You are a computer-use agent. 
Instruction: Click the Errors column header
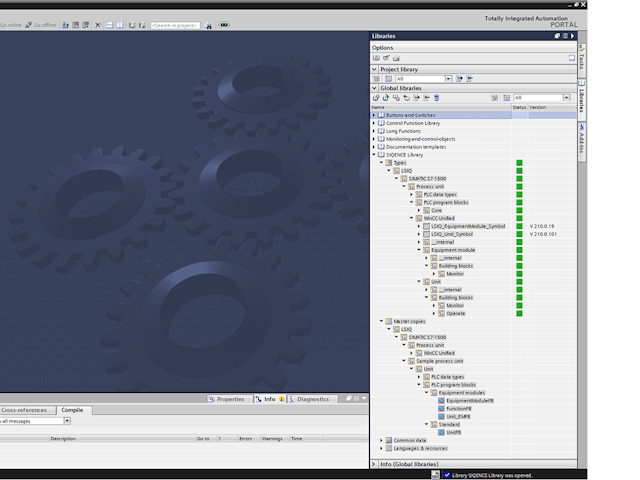click(x=249, y=439)
